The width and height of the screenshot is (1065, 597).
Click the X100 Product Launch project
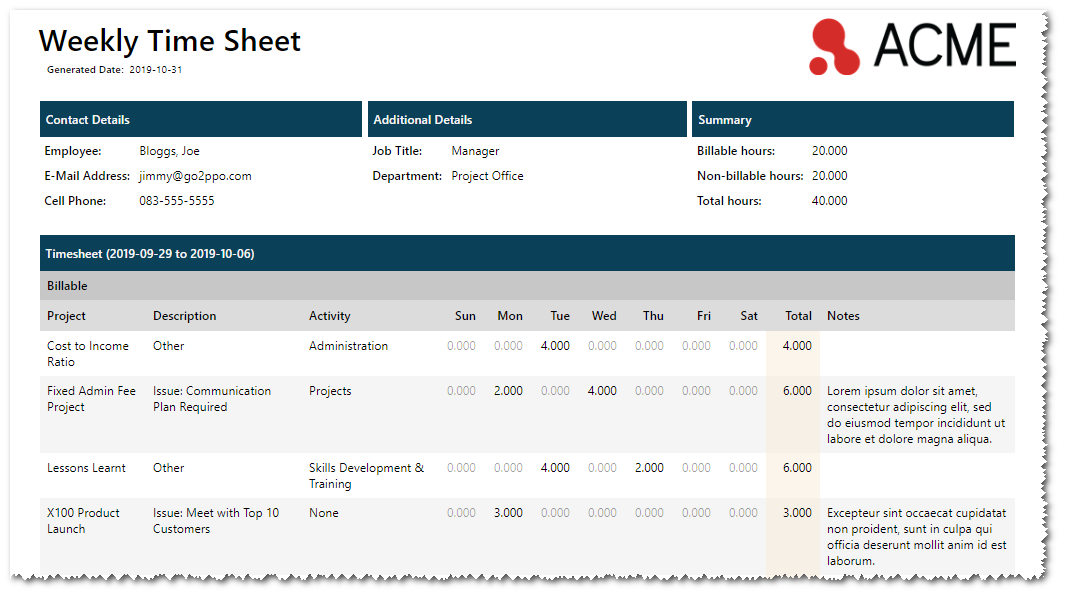click(x=83, y=521)
